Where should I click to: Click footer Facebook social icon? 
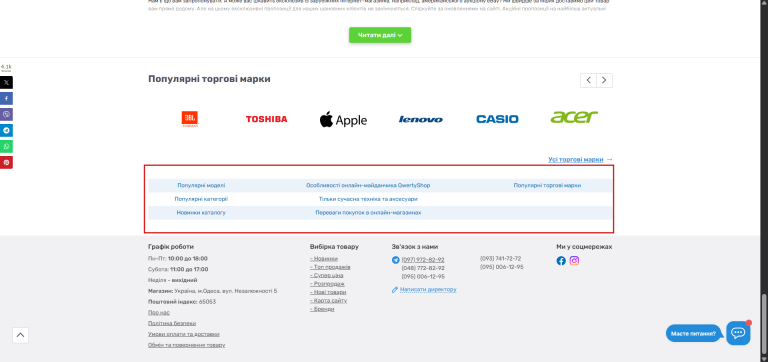(x=561, y=261)
